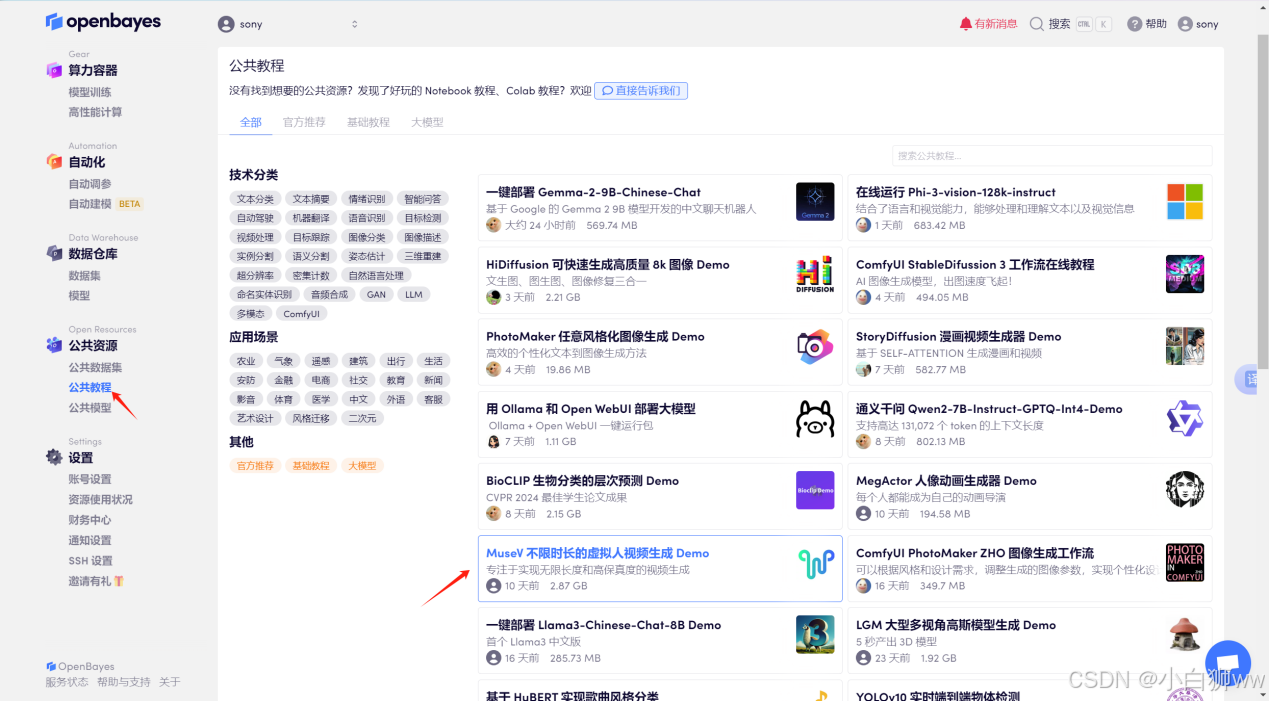Select the GAN tag
The image size is (1269, 701).
pos(376,294)
